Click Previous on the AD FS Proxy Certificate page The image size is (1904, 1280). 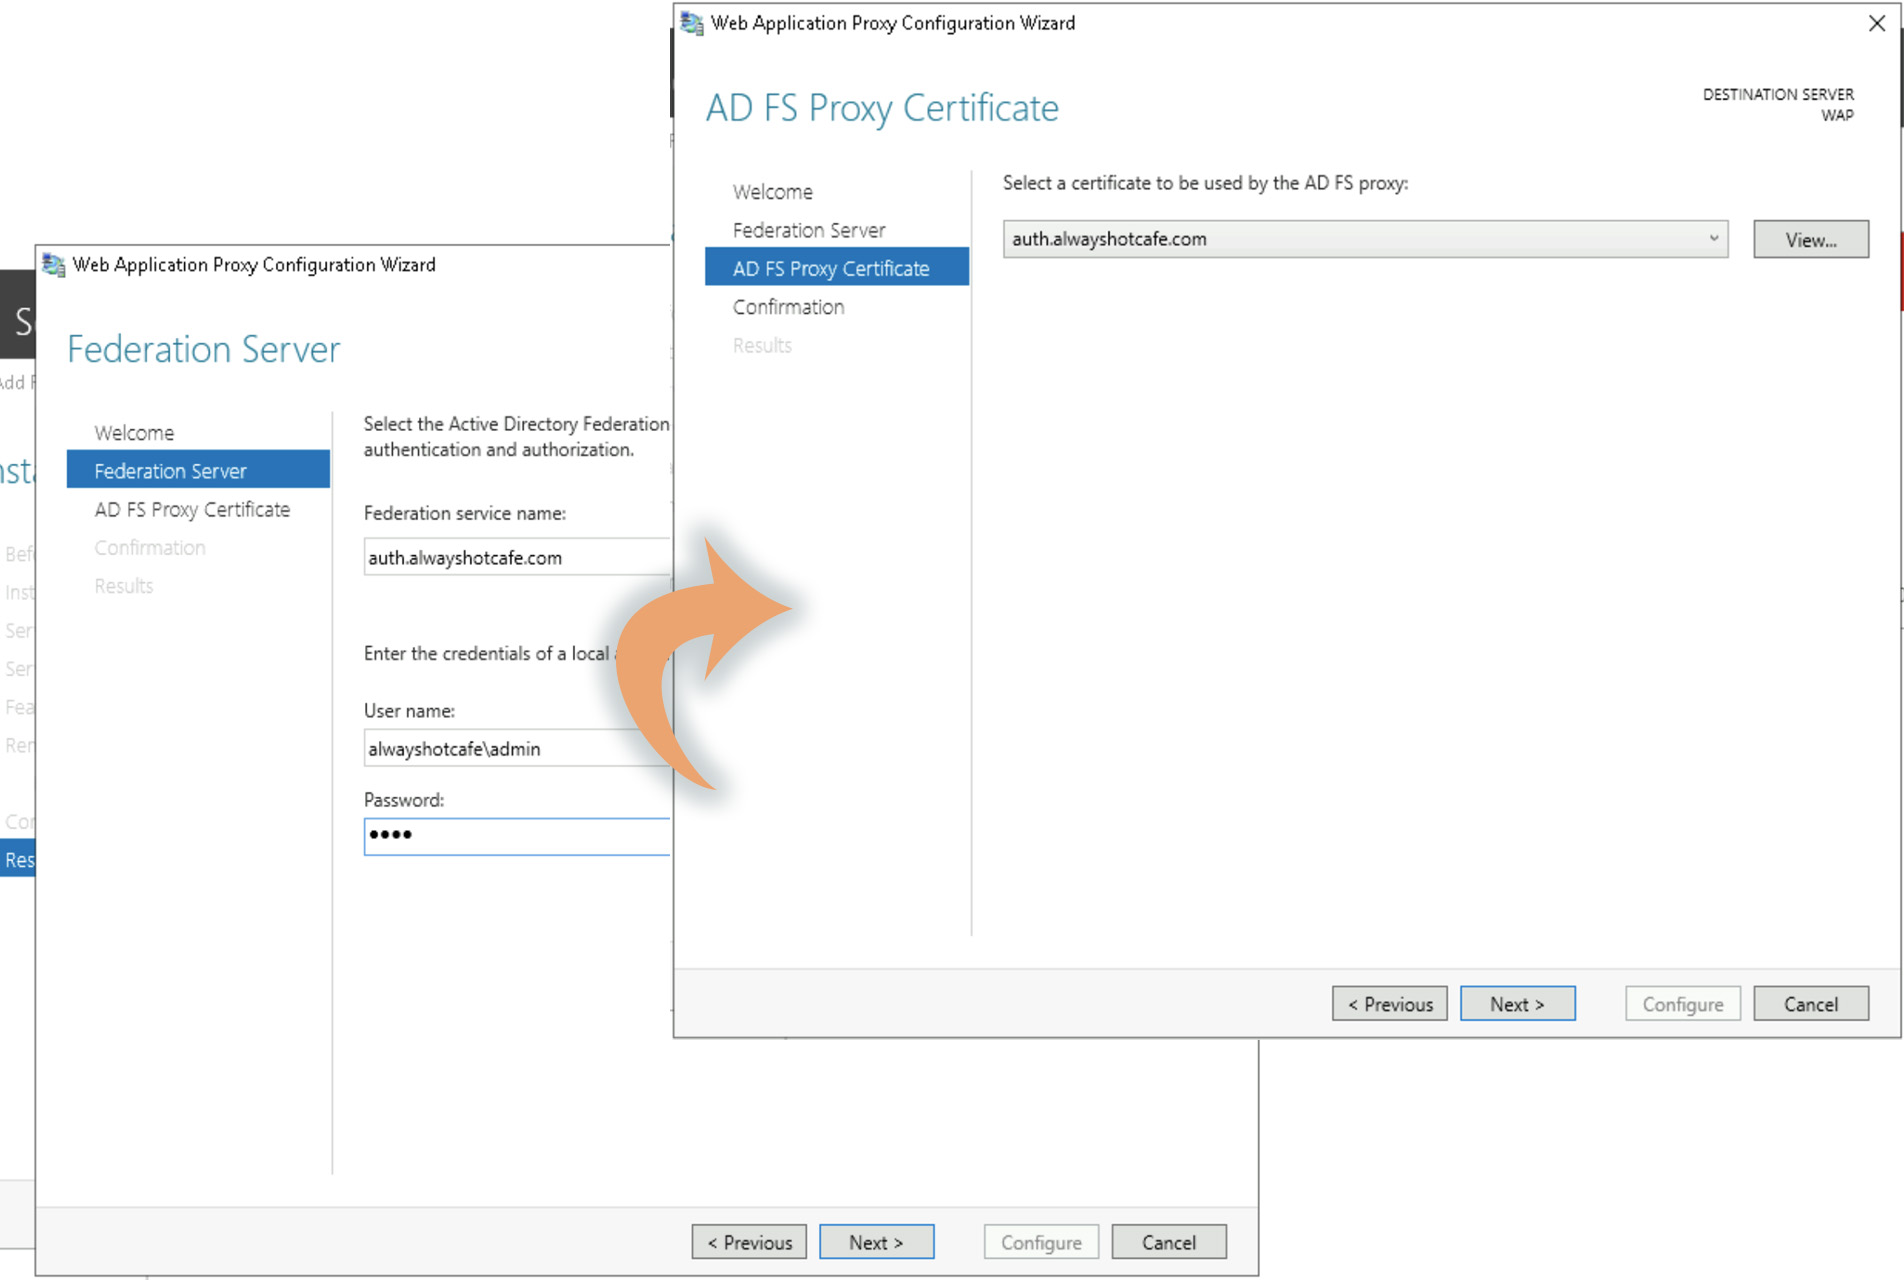(x=1389, y=1003)
